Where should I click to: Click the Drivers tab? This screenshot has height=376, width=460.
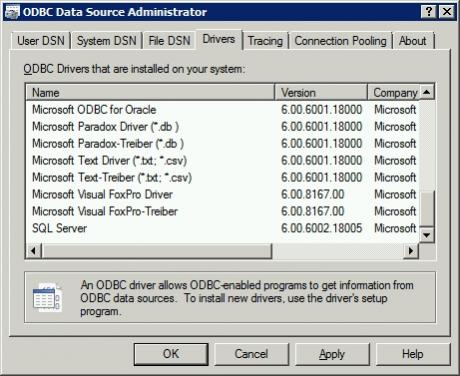click(219, 39)
